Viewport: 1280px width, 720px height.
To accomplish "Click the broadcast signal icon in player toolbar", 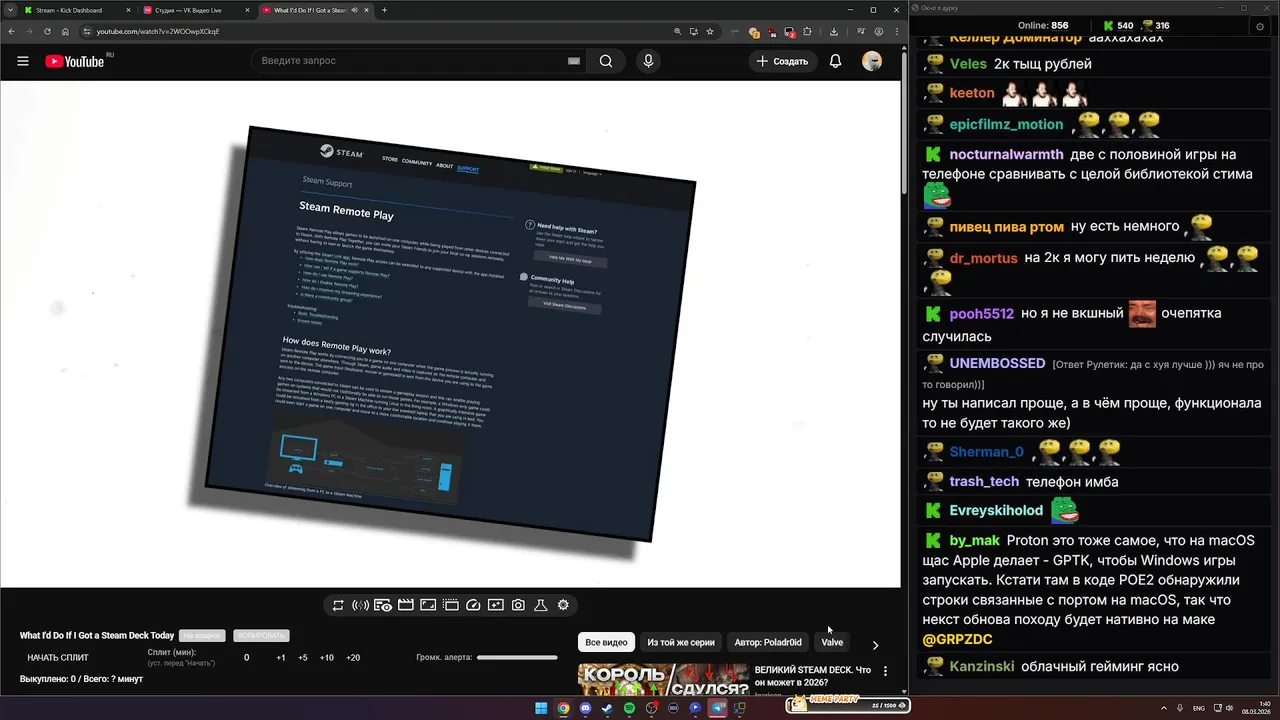I will [360, 605].
